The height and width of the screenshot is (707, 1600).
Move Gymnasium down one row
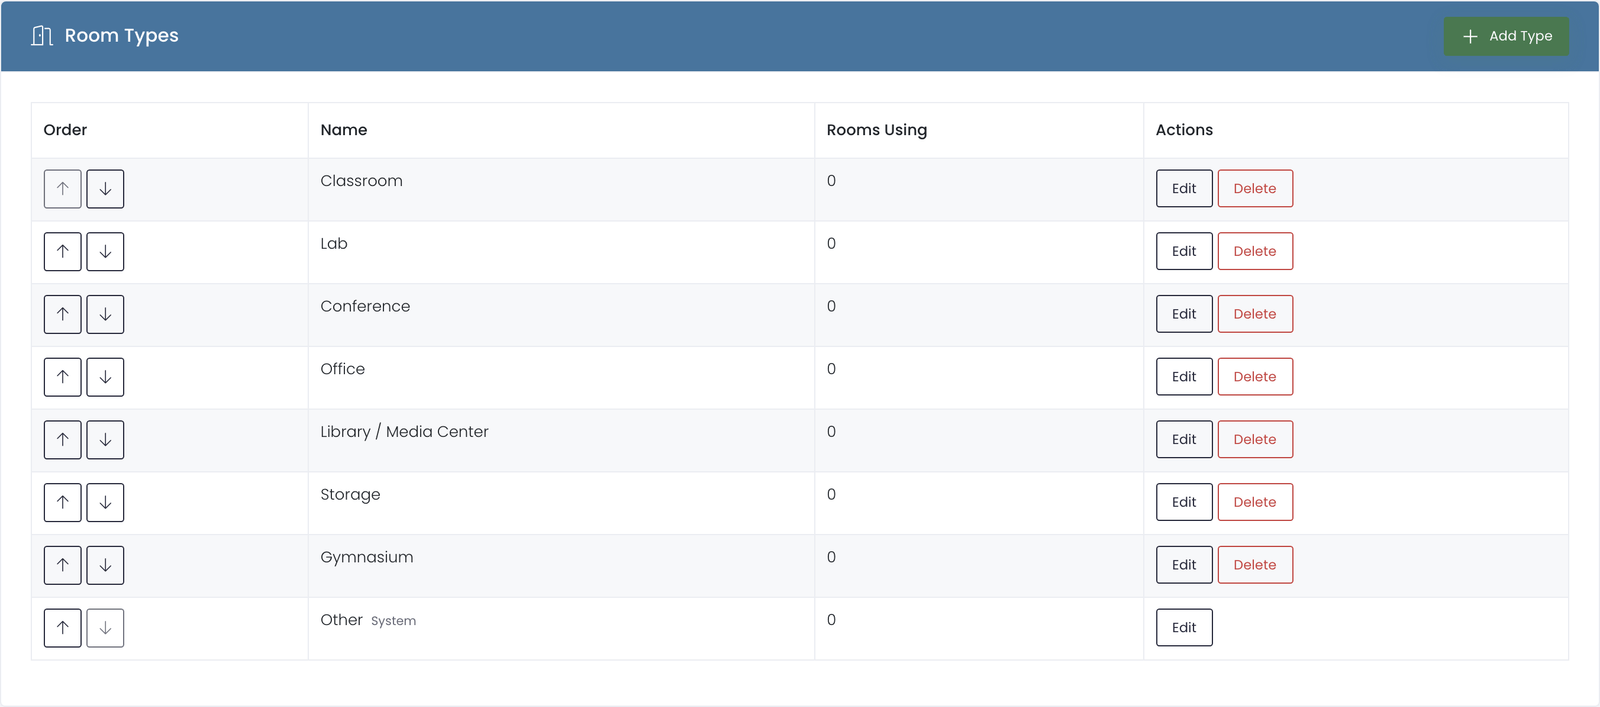105,565
